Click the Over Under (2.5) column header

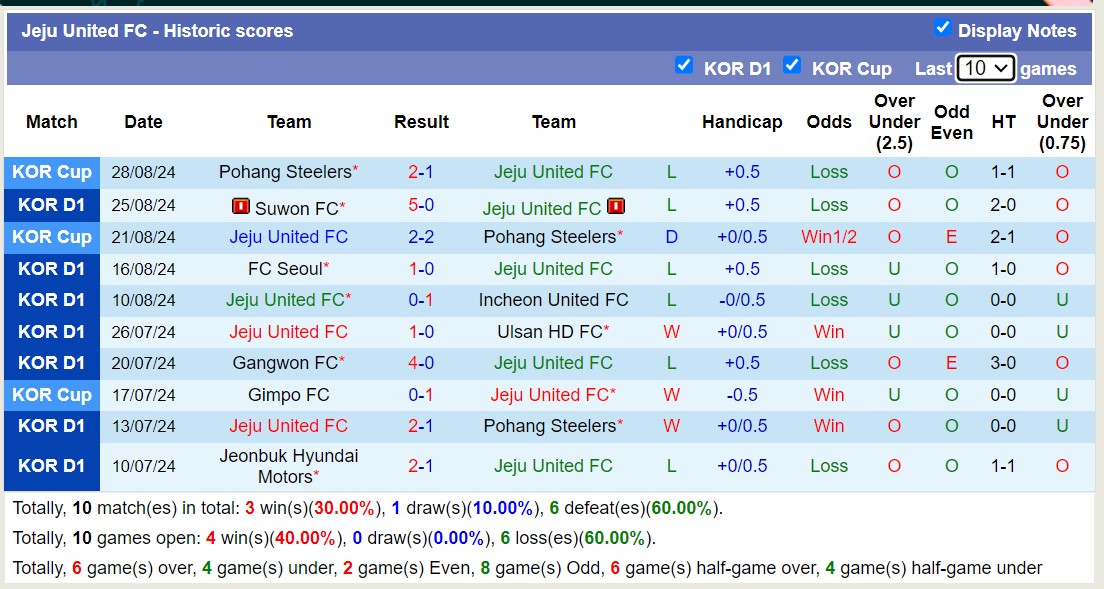click(x=894, y=122)
